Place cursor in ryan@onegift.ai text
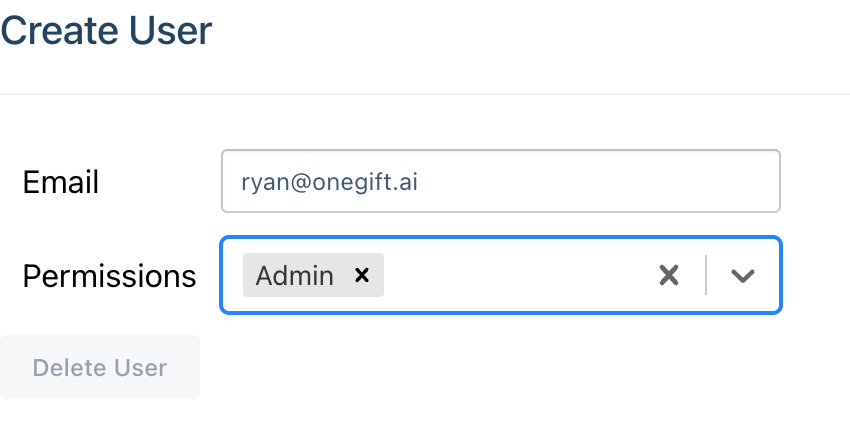The image size is (850, 426). tap(330, 182)
